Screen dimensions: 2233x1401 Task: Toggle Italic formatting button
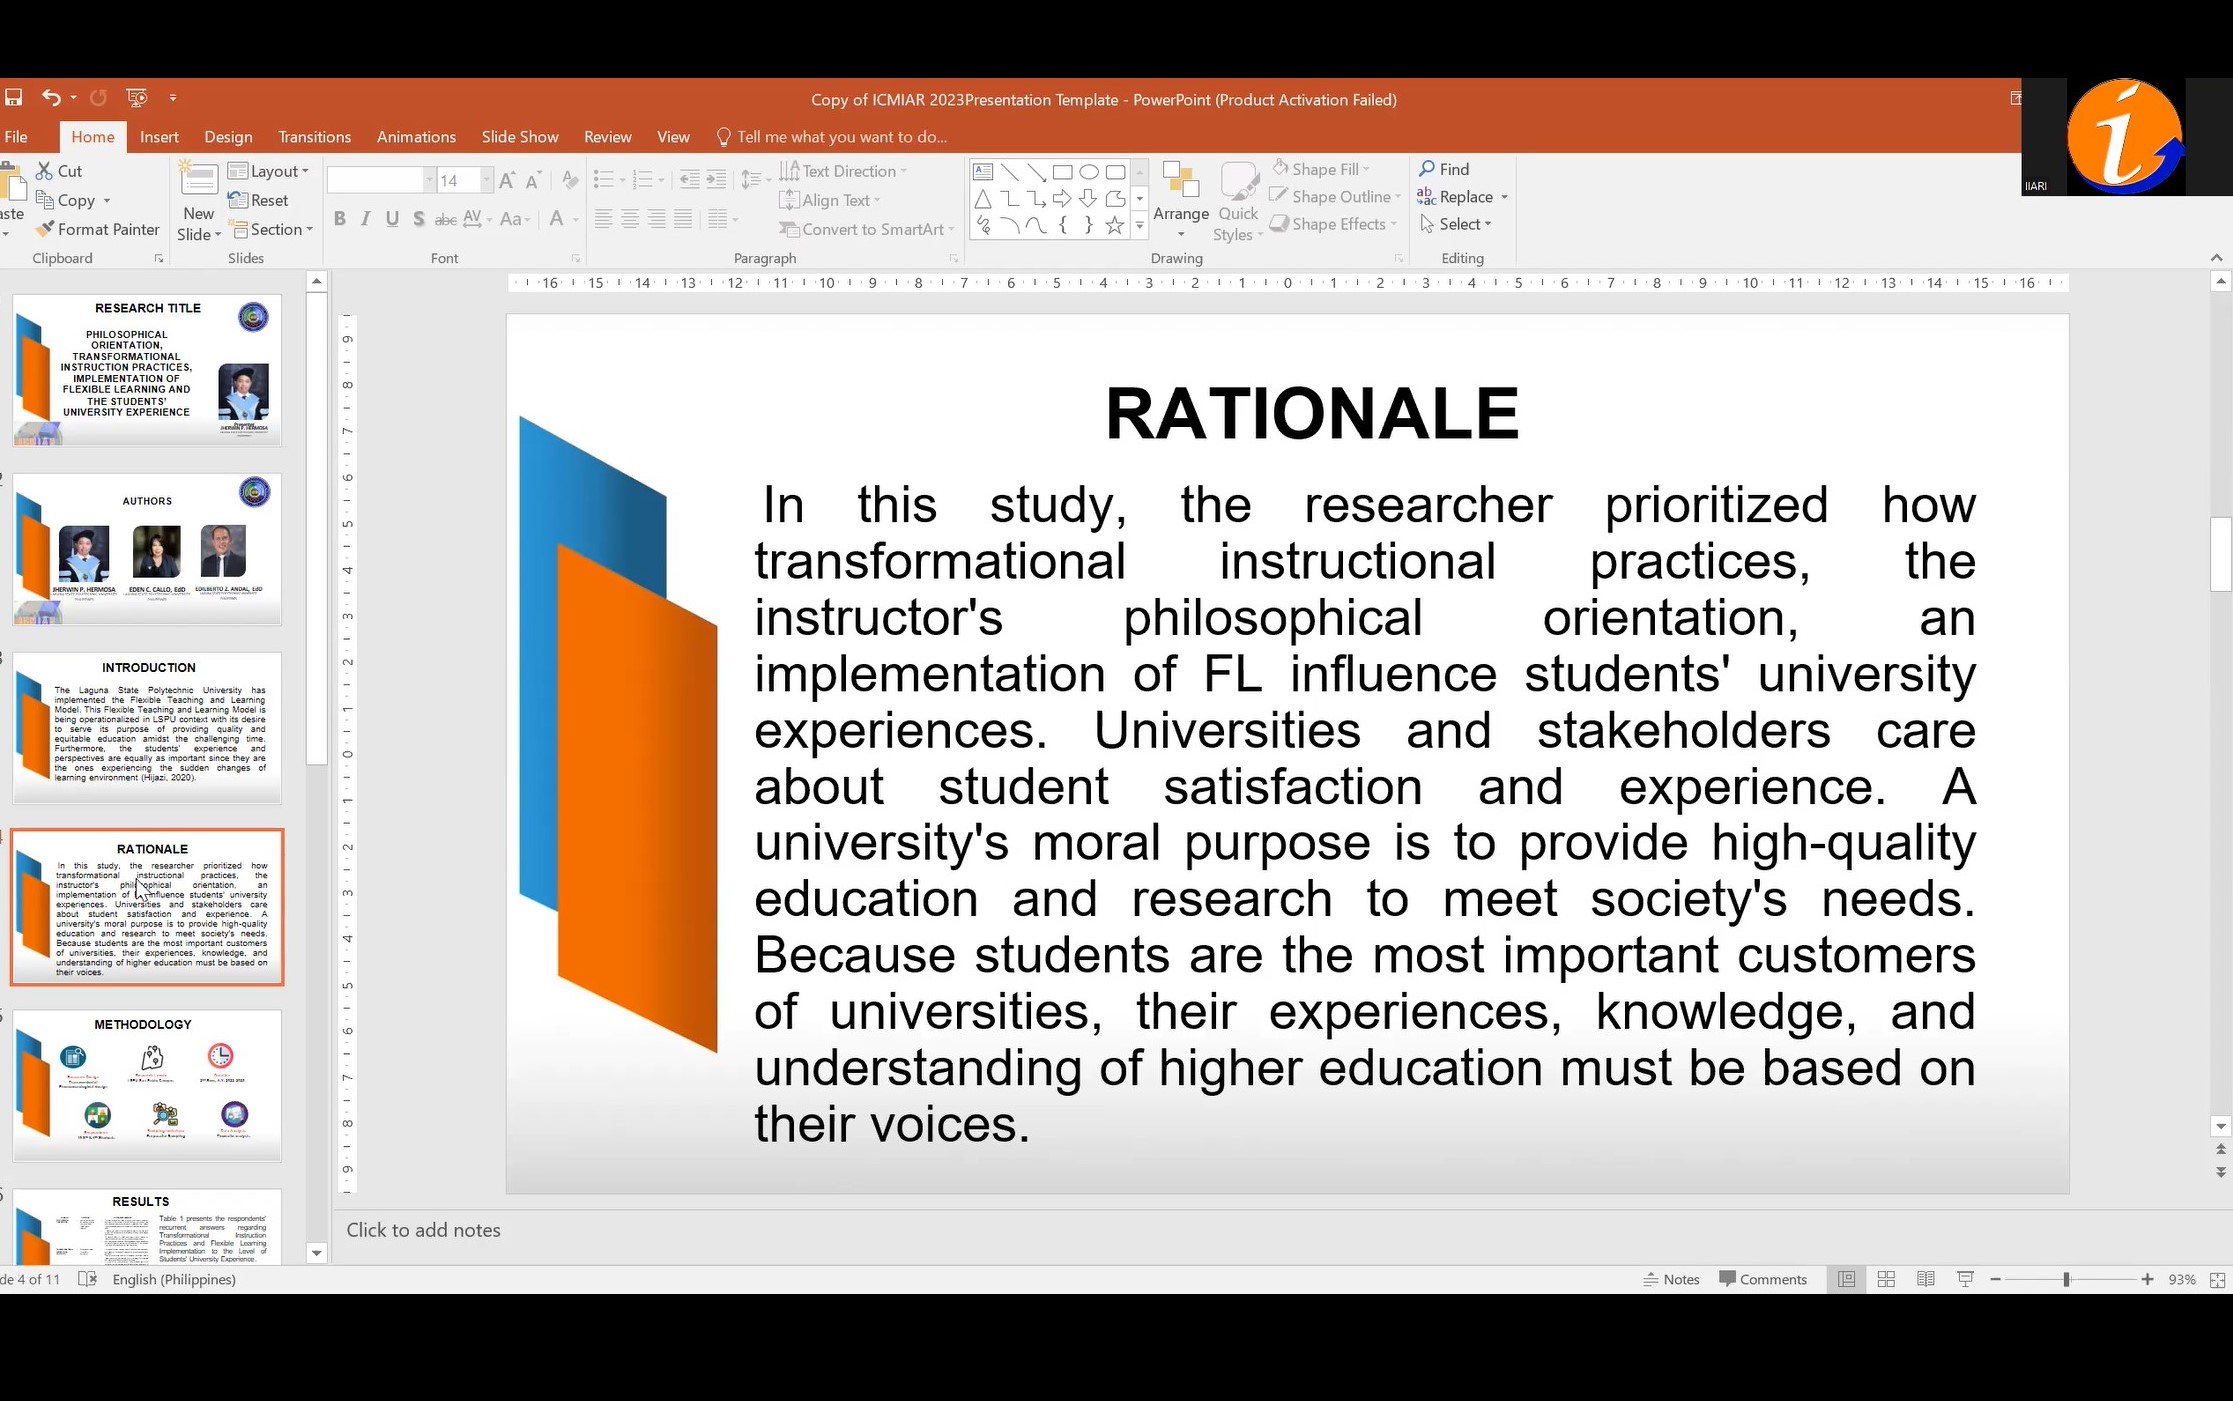(x=366, y=219)
